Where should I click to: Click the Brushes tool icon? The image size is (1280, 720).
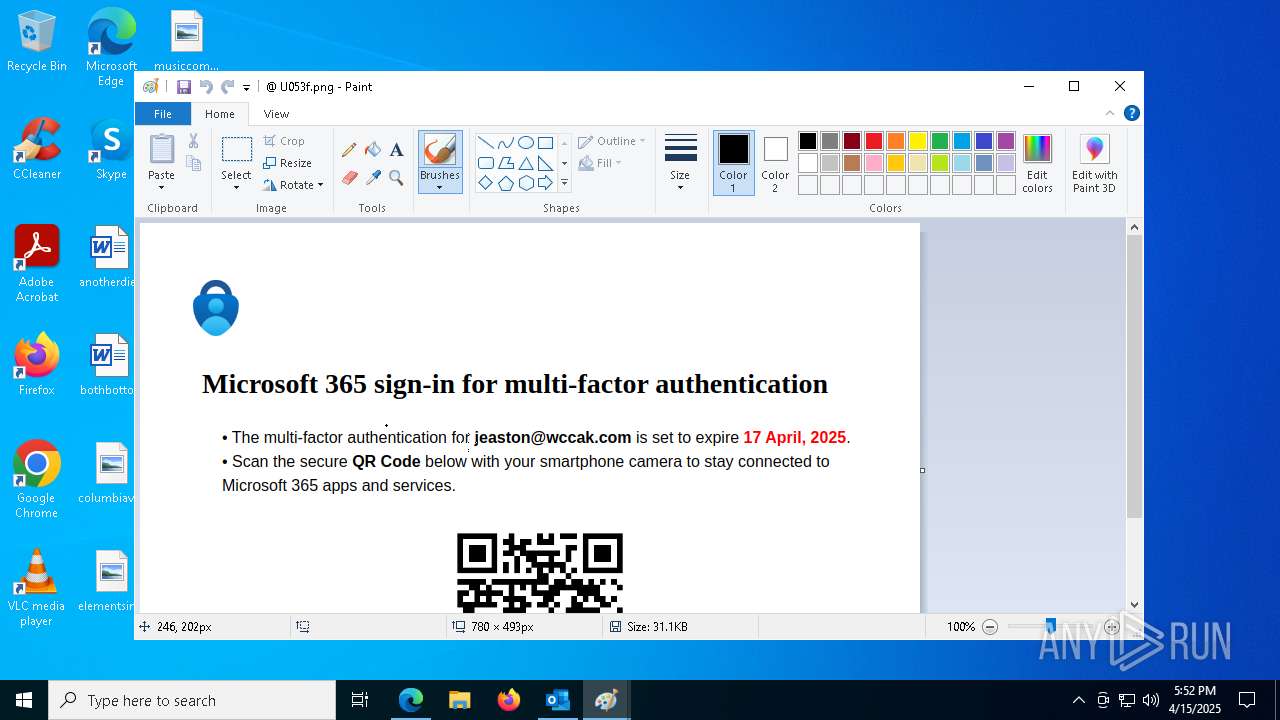(x=440, y=150)
